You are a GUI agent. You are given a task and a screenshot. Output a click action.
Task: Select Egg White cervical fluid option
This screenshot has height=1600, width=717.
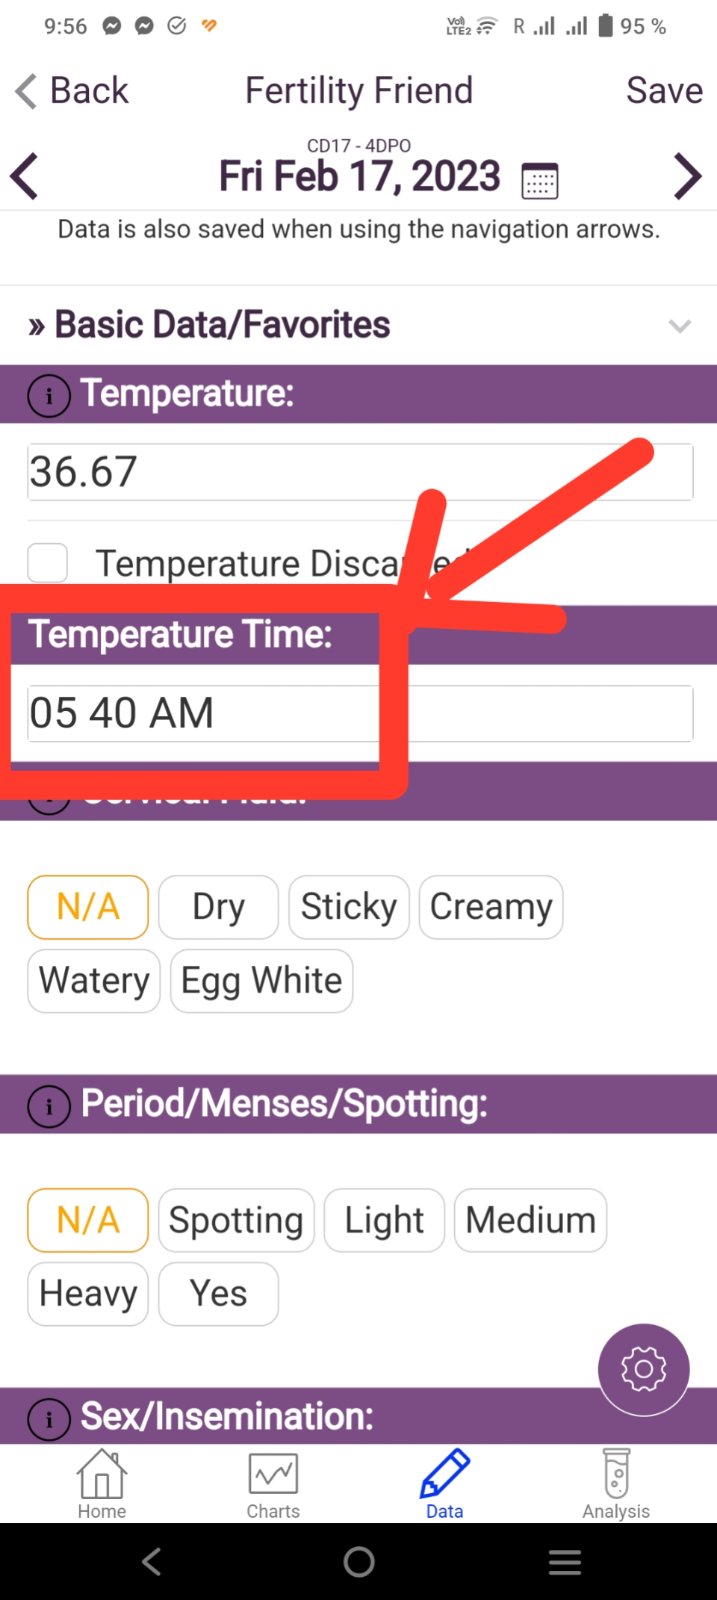pyautogui.click(x=261, y=981)
